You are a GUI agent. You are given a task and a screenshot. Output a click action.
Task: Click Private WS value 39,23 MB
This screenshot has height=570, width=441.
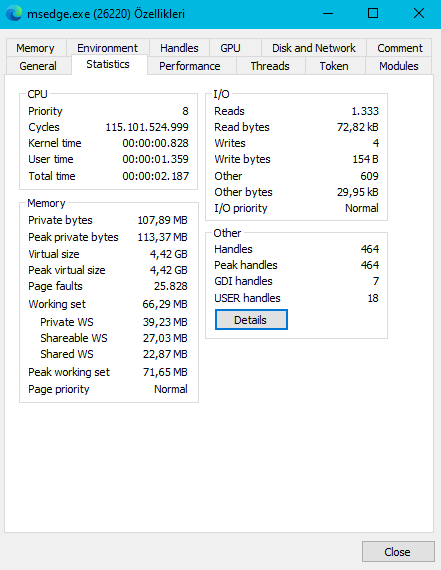(x=165, y=322)
